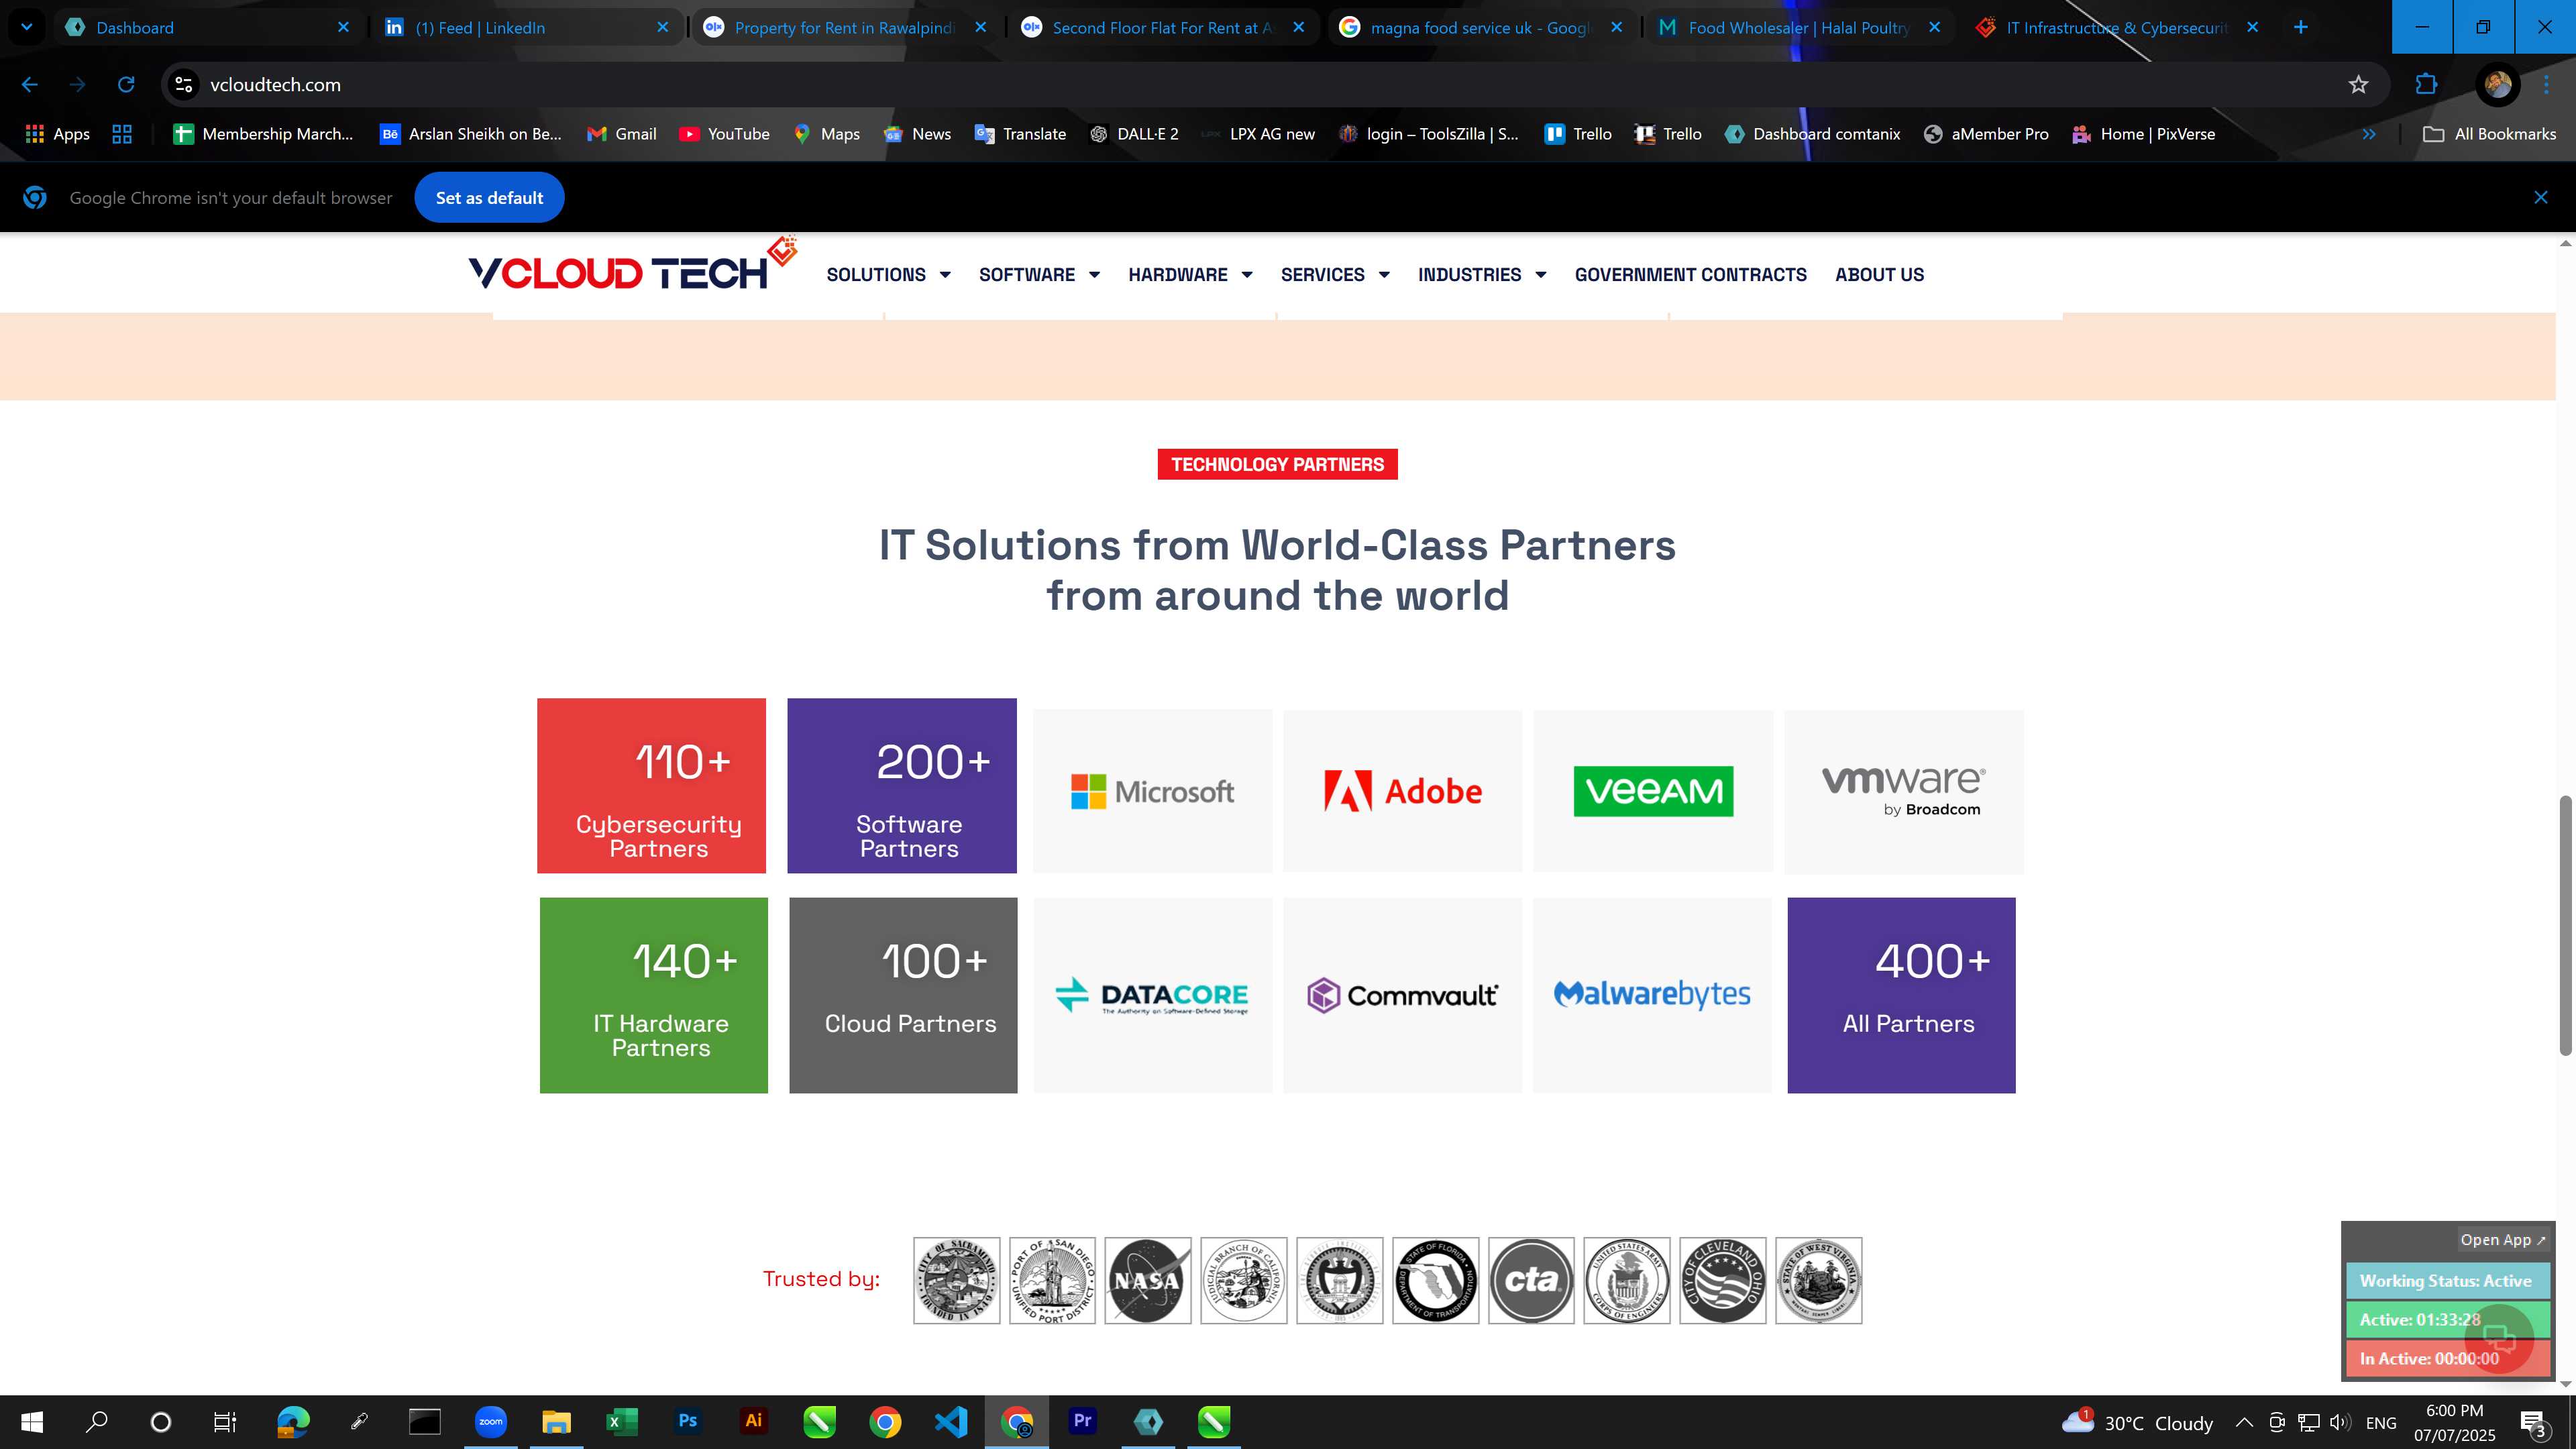Open the All Bookmarks folder
Screen dimensions: 2576x1449
2489,134
